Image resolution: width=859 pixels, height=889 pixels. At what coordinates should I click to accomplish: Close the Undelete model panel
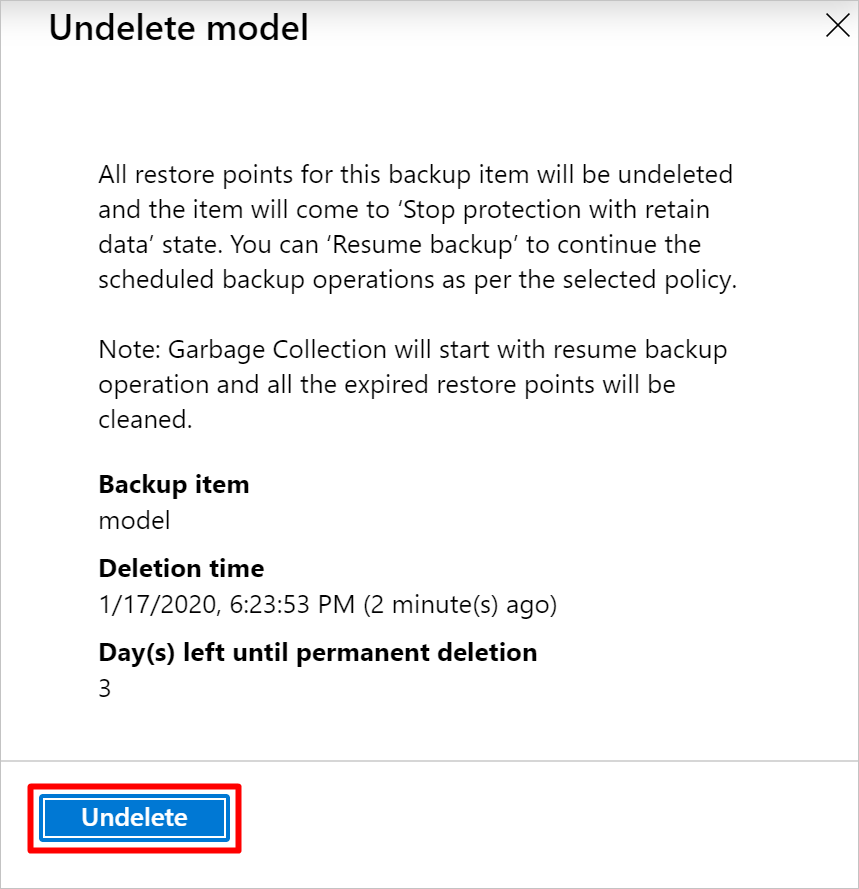837,27
